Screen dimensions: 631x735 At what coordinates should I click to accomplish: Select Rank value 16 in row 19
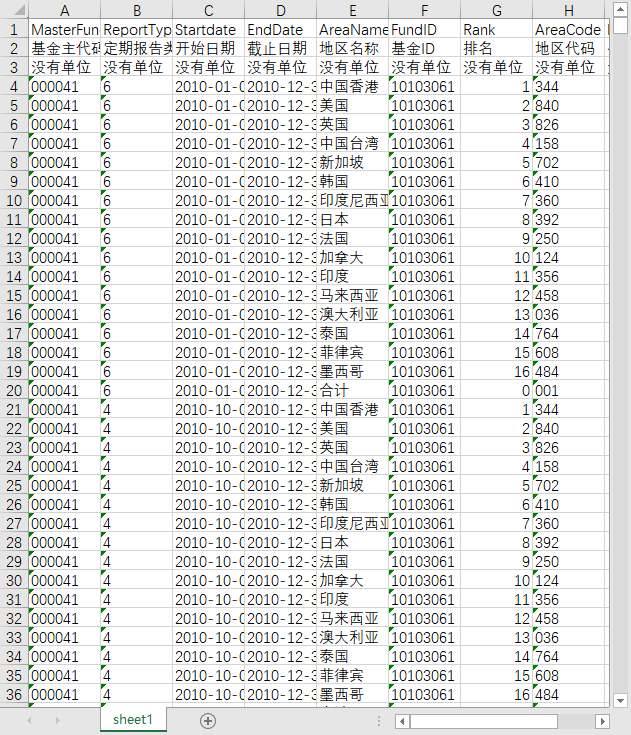click(x=496, y=371)
